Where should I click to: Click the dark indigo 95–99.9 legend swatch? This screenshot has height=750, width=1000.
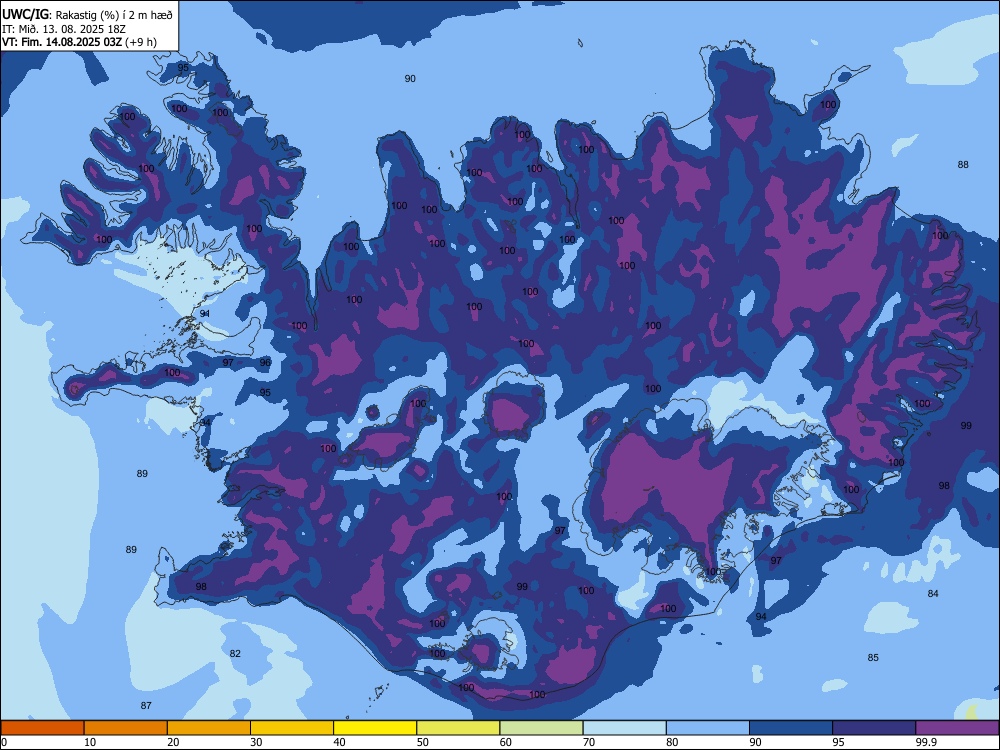(874, 728)
